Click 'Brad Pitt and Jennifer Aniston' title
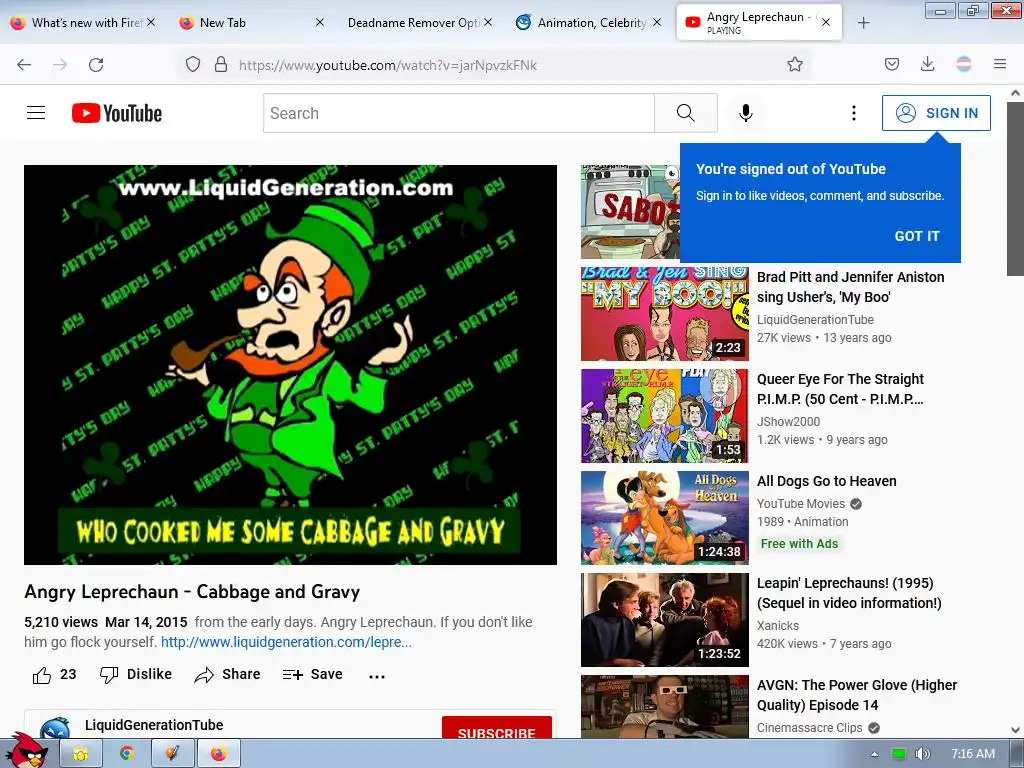The image size is (1024, 768). point(850,287)
